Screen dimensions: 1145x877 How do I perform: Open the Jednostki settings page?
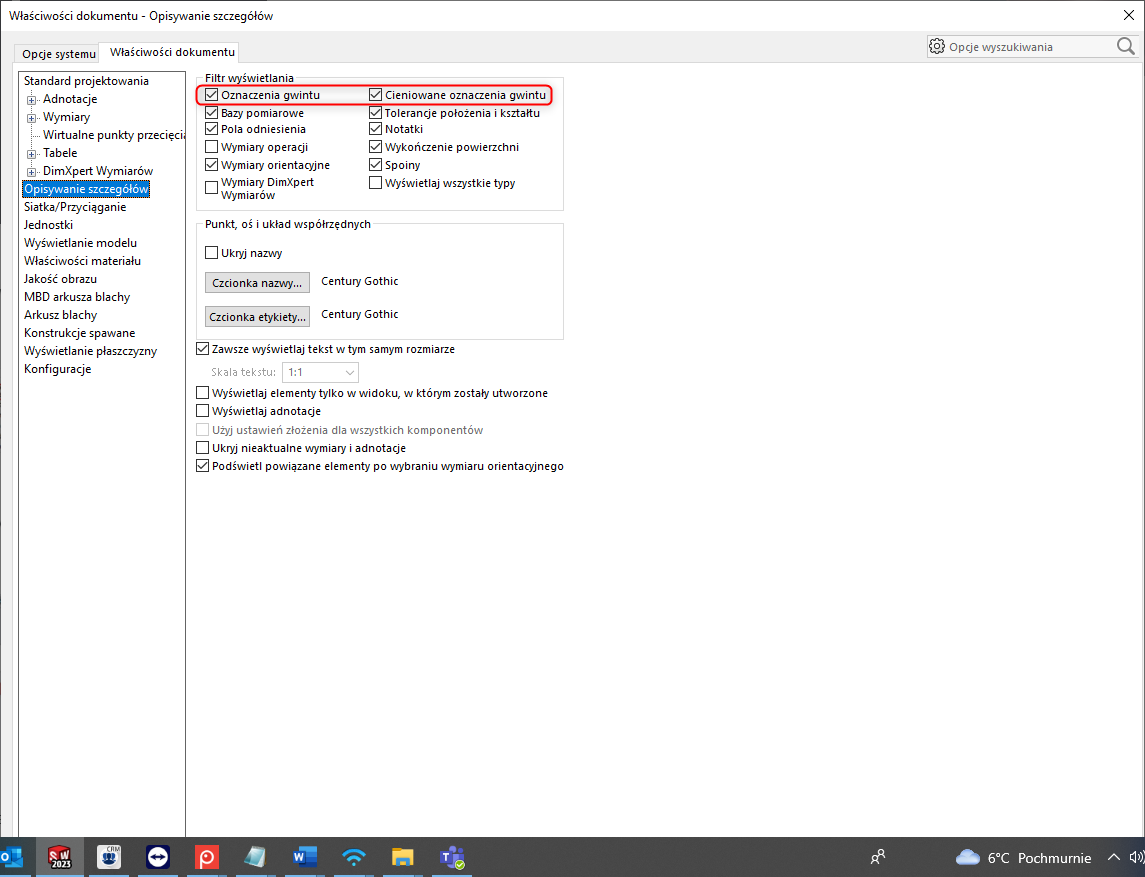pyautogui.click(x=48, y=225)
